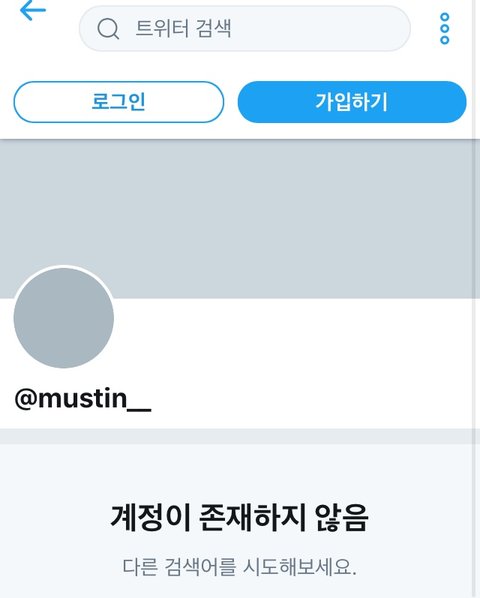The height and width of the screenshot is (598, 480).
Task: Click the 트위터 검색 placeholder text
Action: click(x=183, y=29)
